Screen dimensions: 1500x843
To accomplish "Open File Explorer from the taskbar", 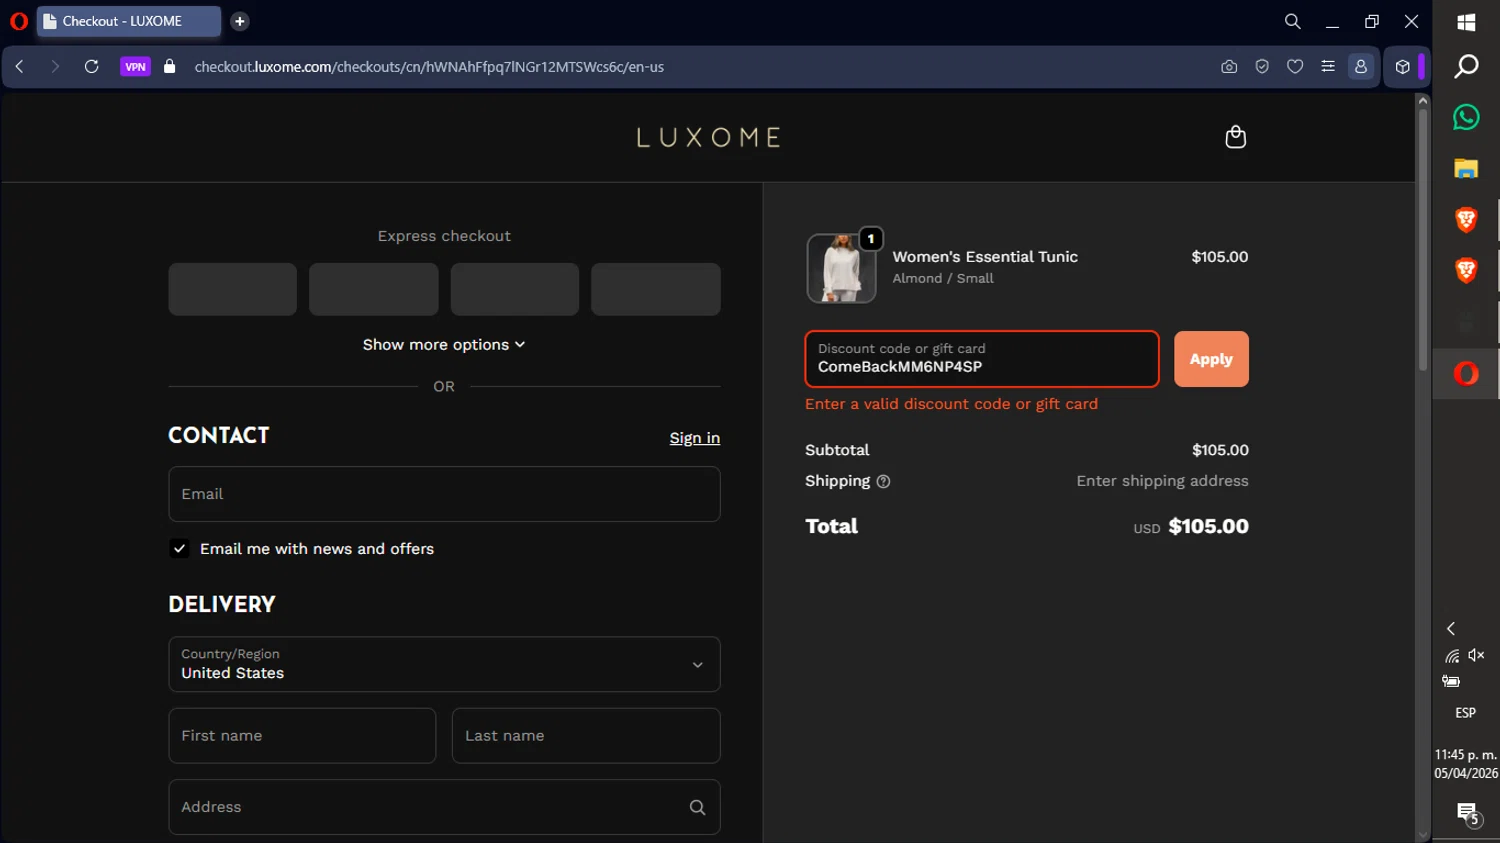I will (x=1466, y=168).
